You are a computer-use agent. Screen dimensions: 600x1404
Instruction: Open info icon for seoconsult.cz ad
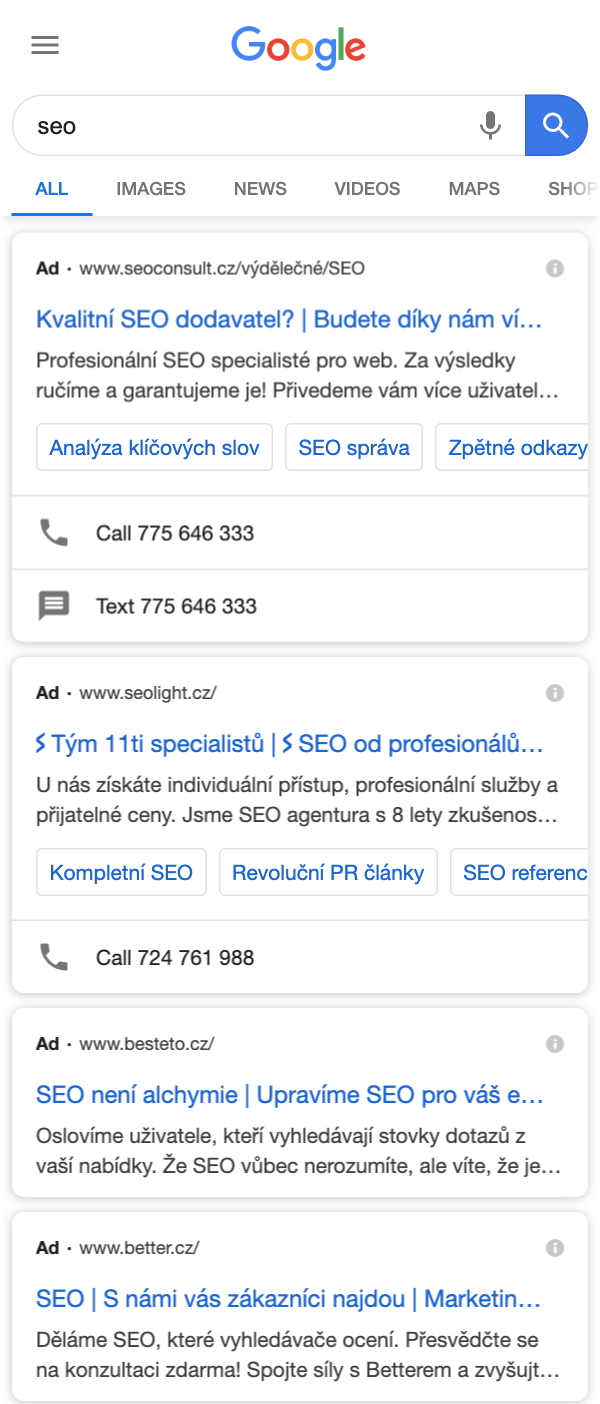click(x=555, y=268)
